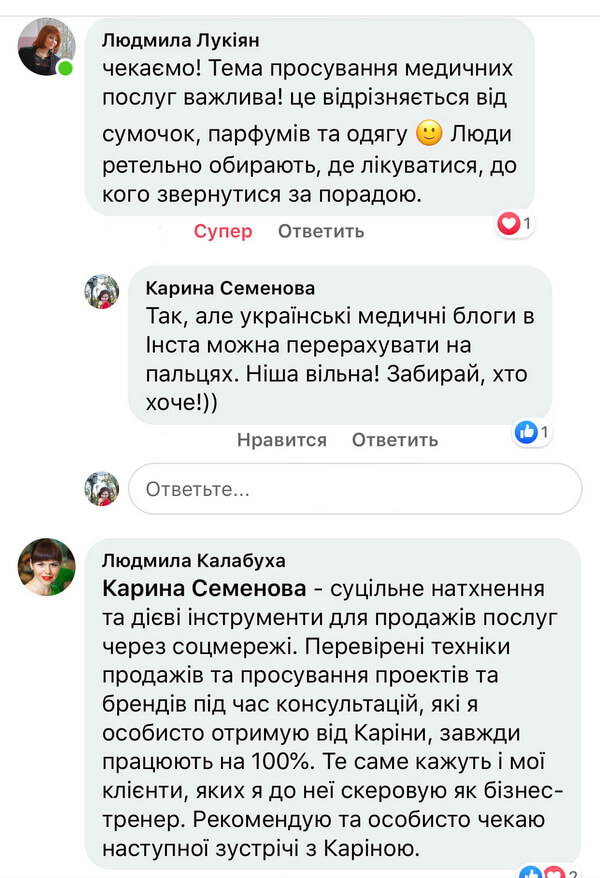Click Людмила Лукіян's profile avatar

[x=47, y=47]
